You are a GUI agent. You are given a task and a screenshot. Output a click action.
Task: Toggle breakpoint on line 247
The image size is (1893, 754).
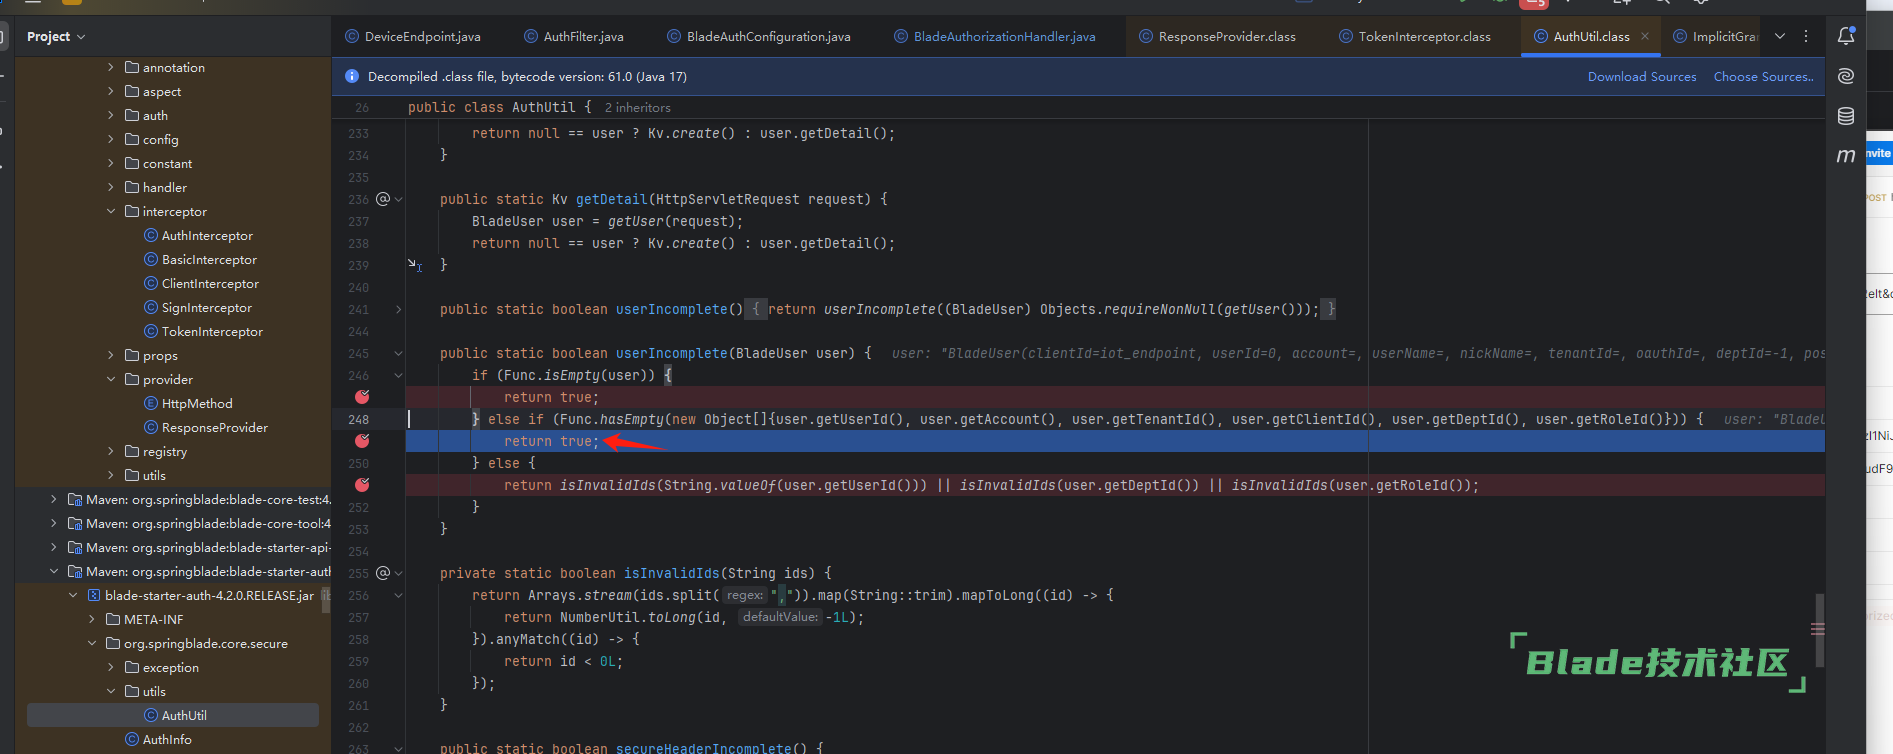point(362,397)
